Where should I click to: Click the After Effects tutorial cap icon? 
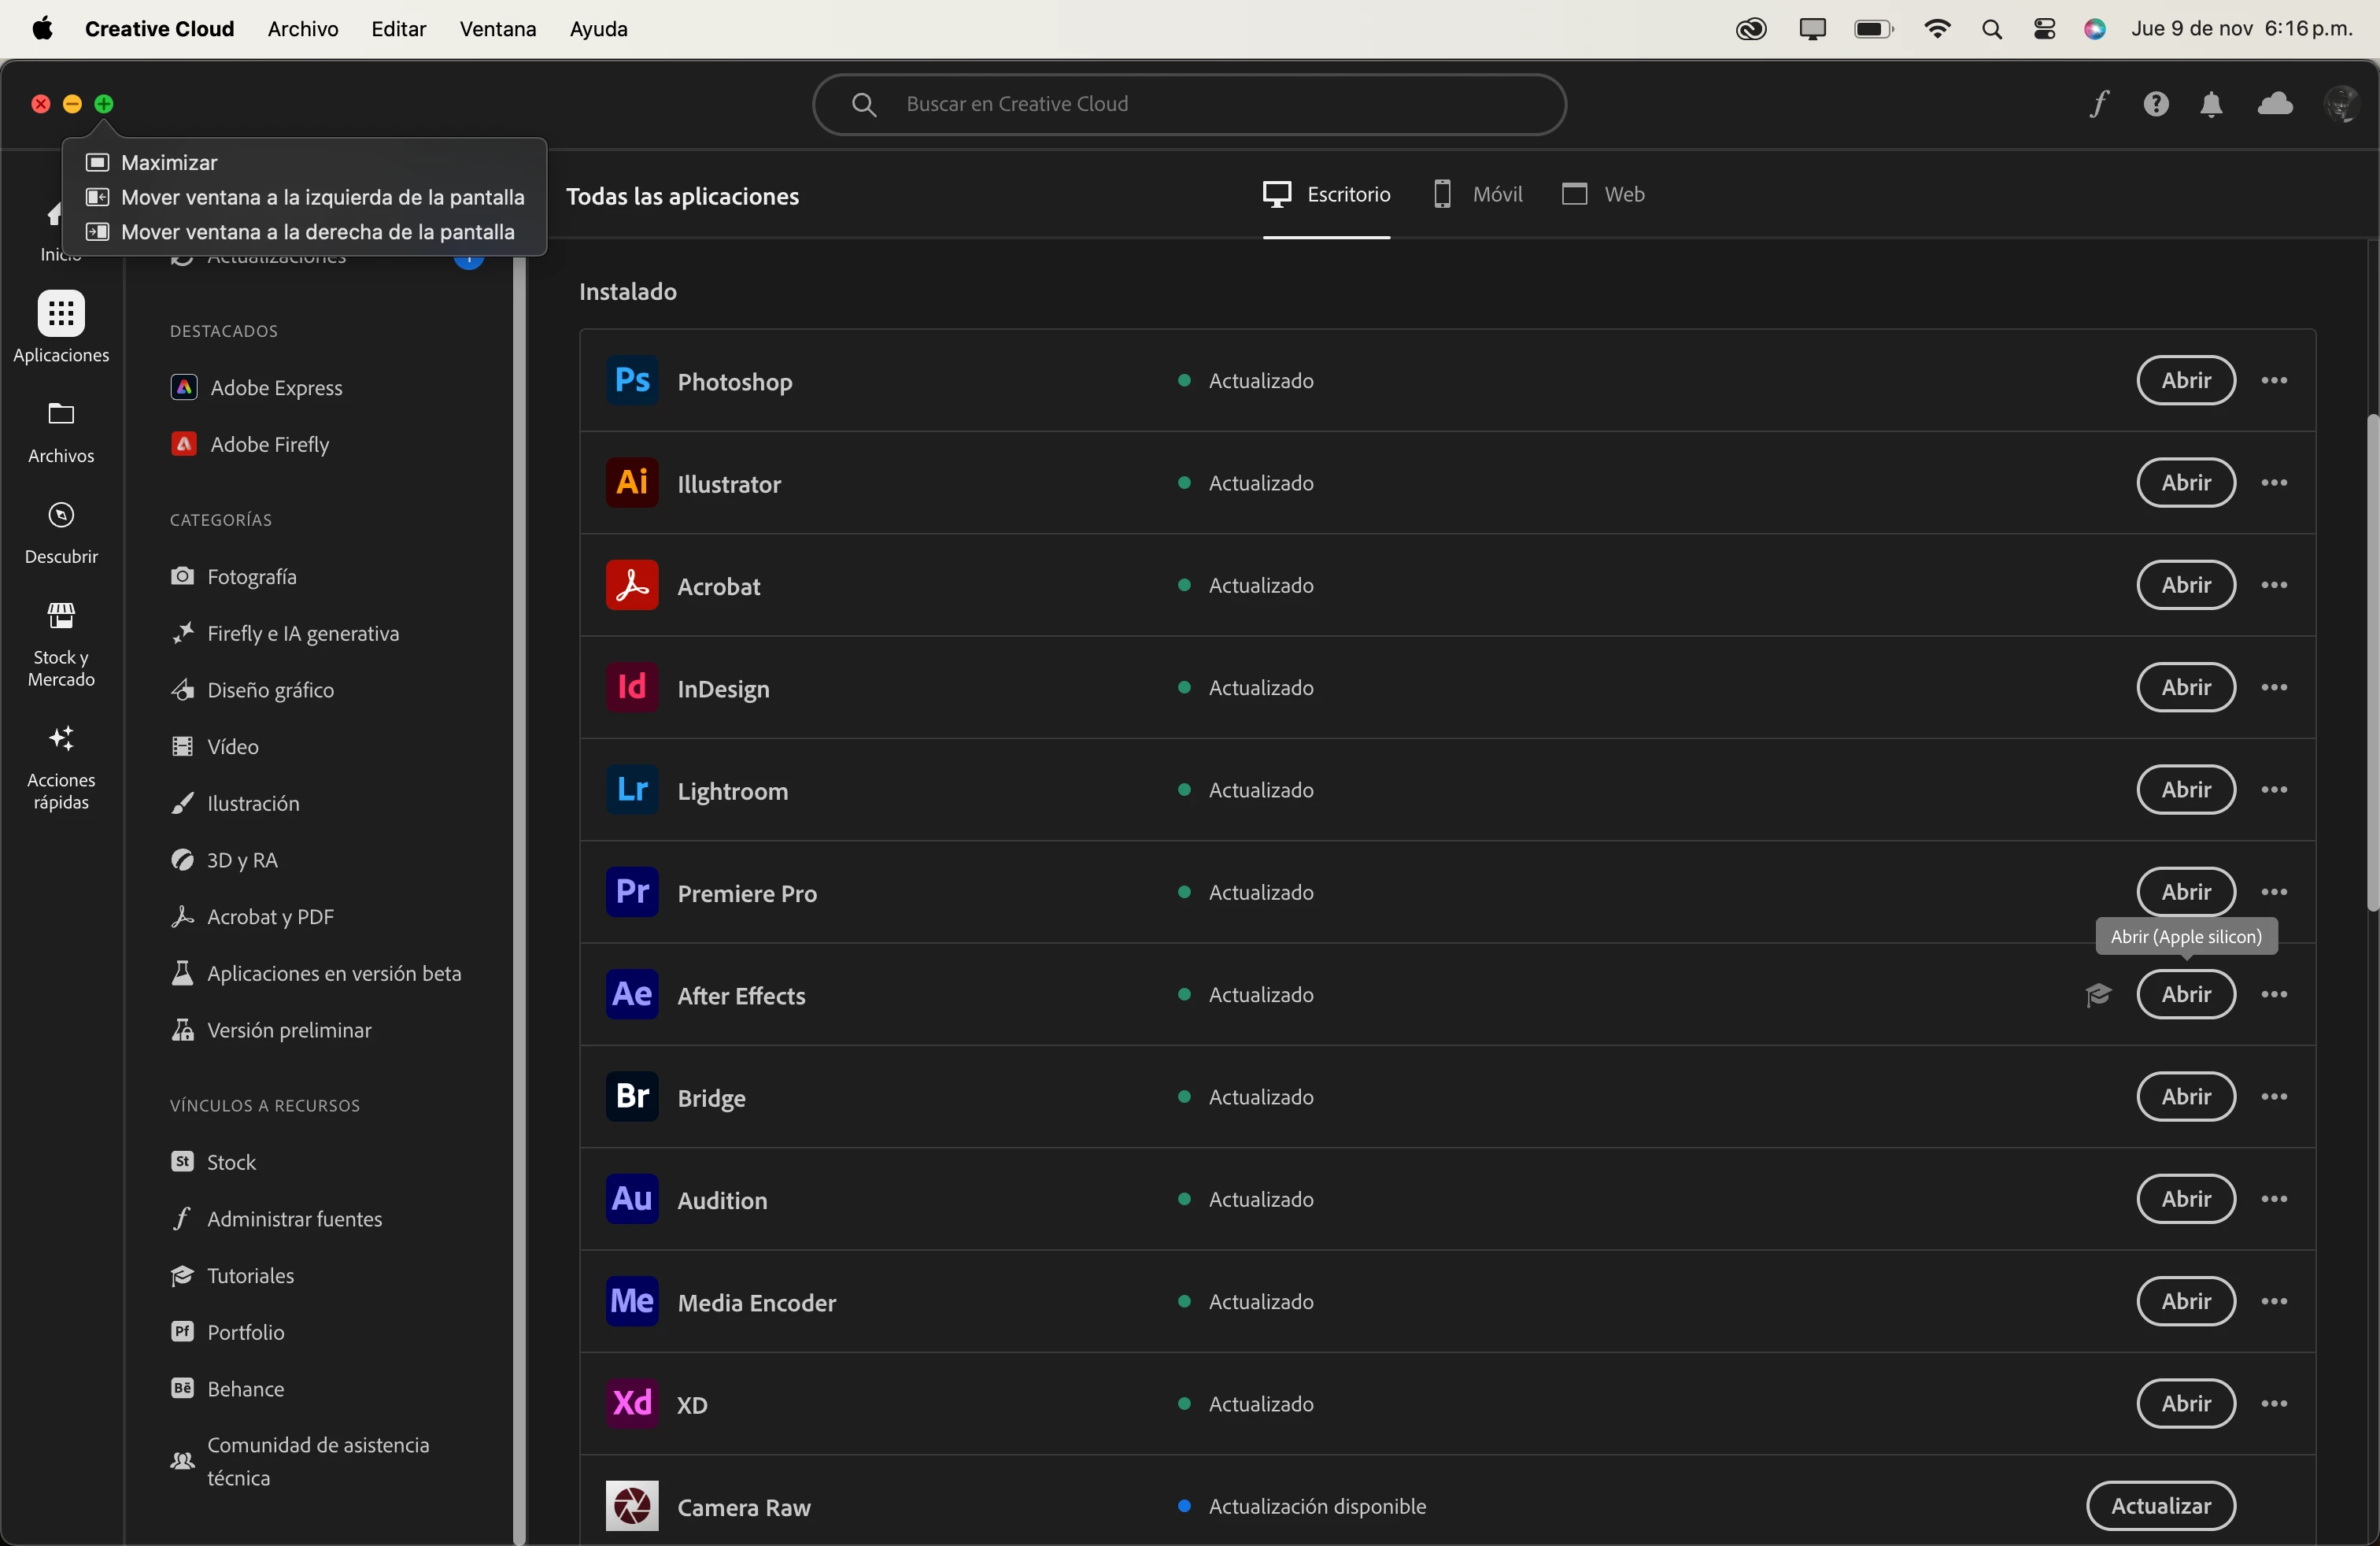2098,995
